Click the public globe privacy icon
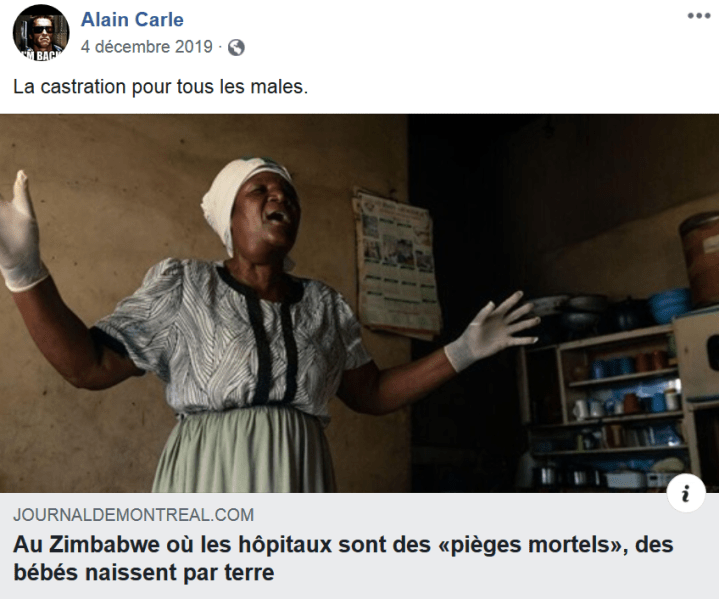This screenshot has width=719, height=599. (236, 47)
